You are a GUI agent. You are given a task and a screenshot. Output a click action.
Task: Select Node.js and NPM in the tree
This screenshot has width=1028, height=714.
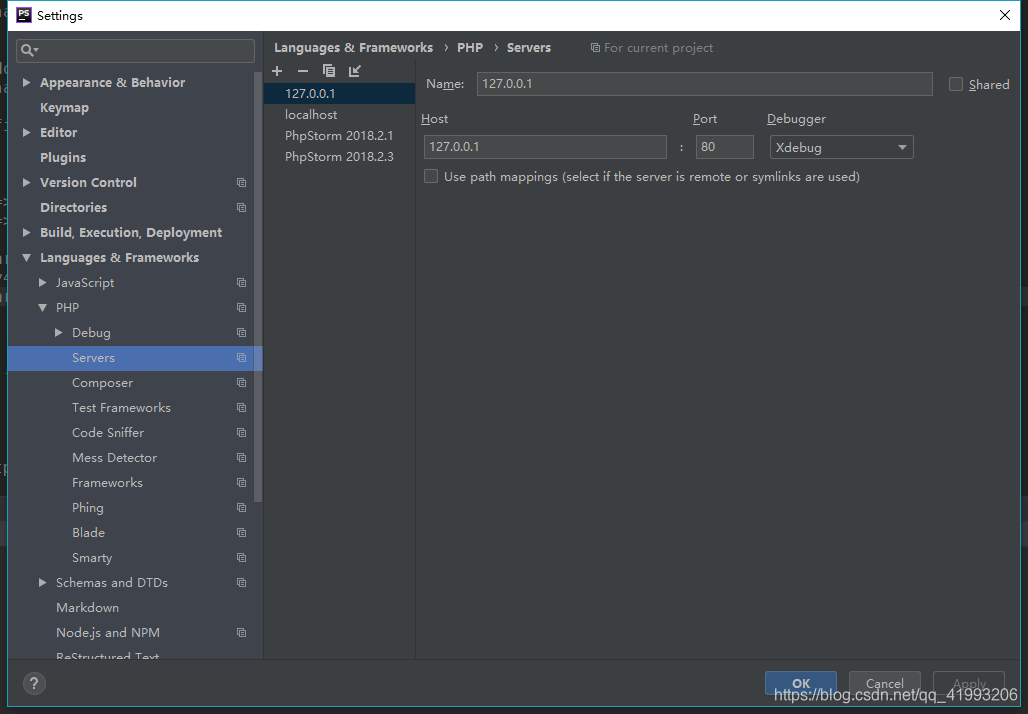108,633
